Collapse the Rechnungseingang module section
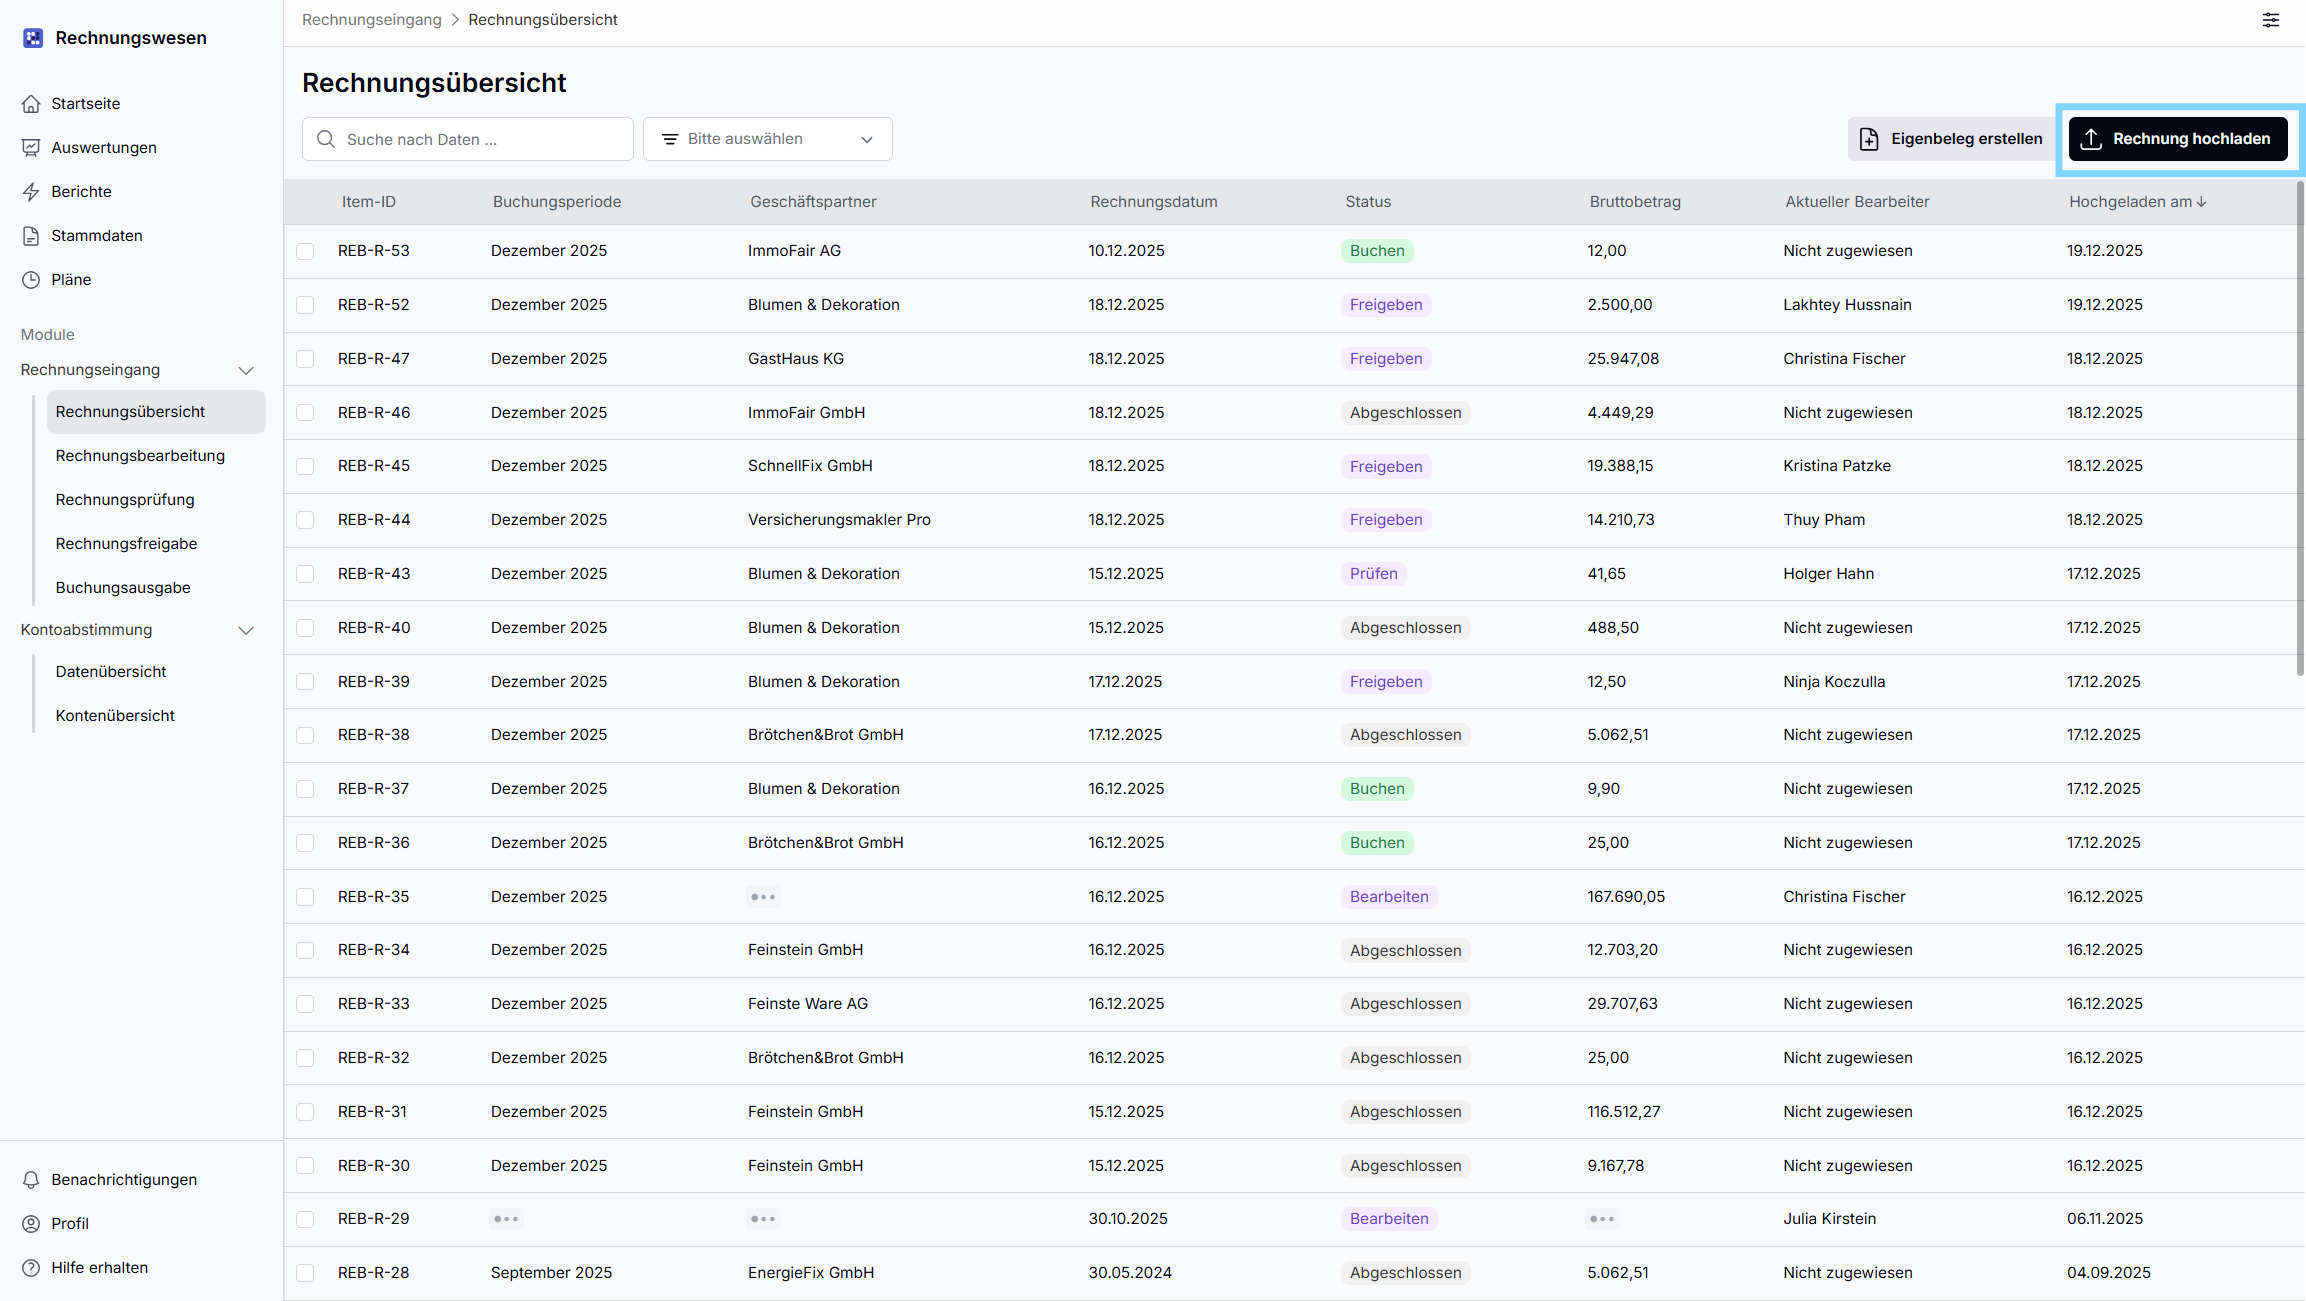The image size is (2306, 1301). coord(245,370)
